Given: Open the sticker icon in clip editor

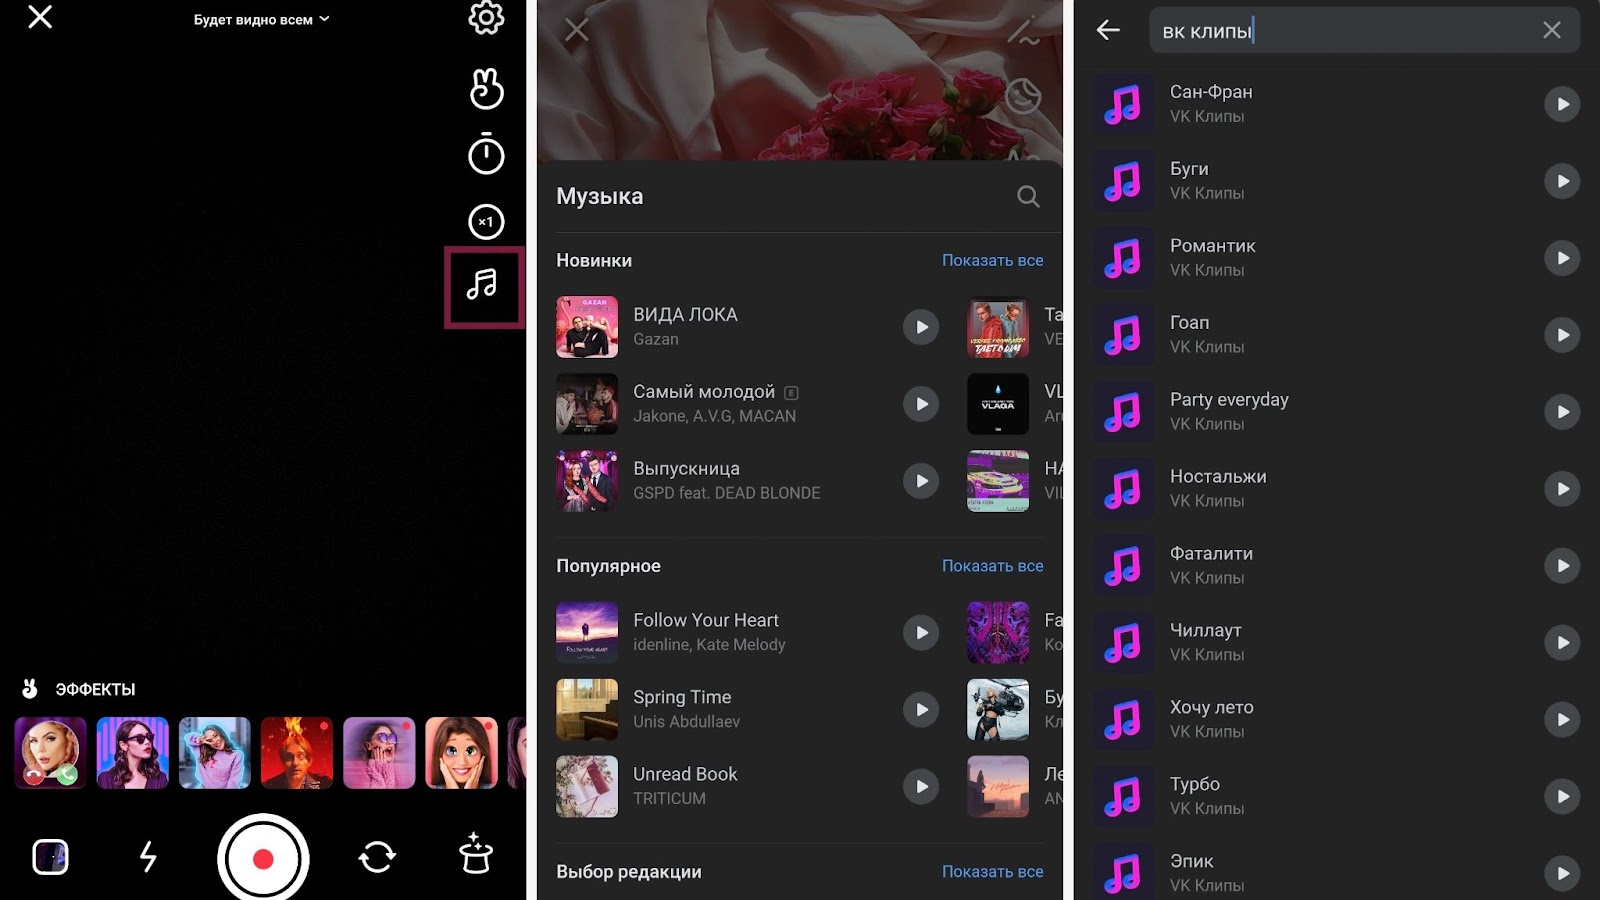Looking at the screenshot, I should [x=1023, y=96].
